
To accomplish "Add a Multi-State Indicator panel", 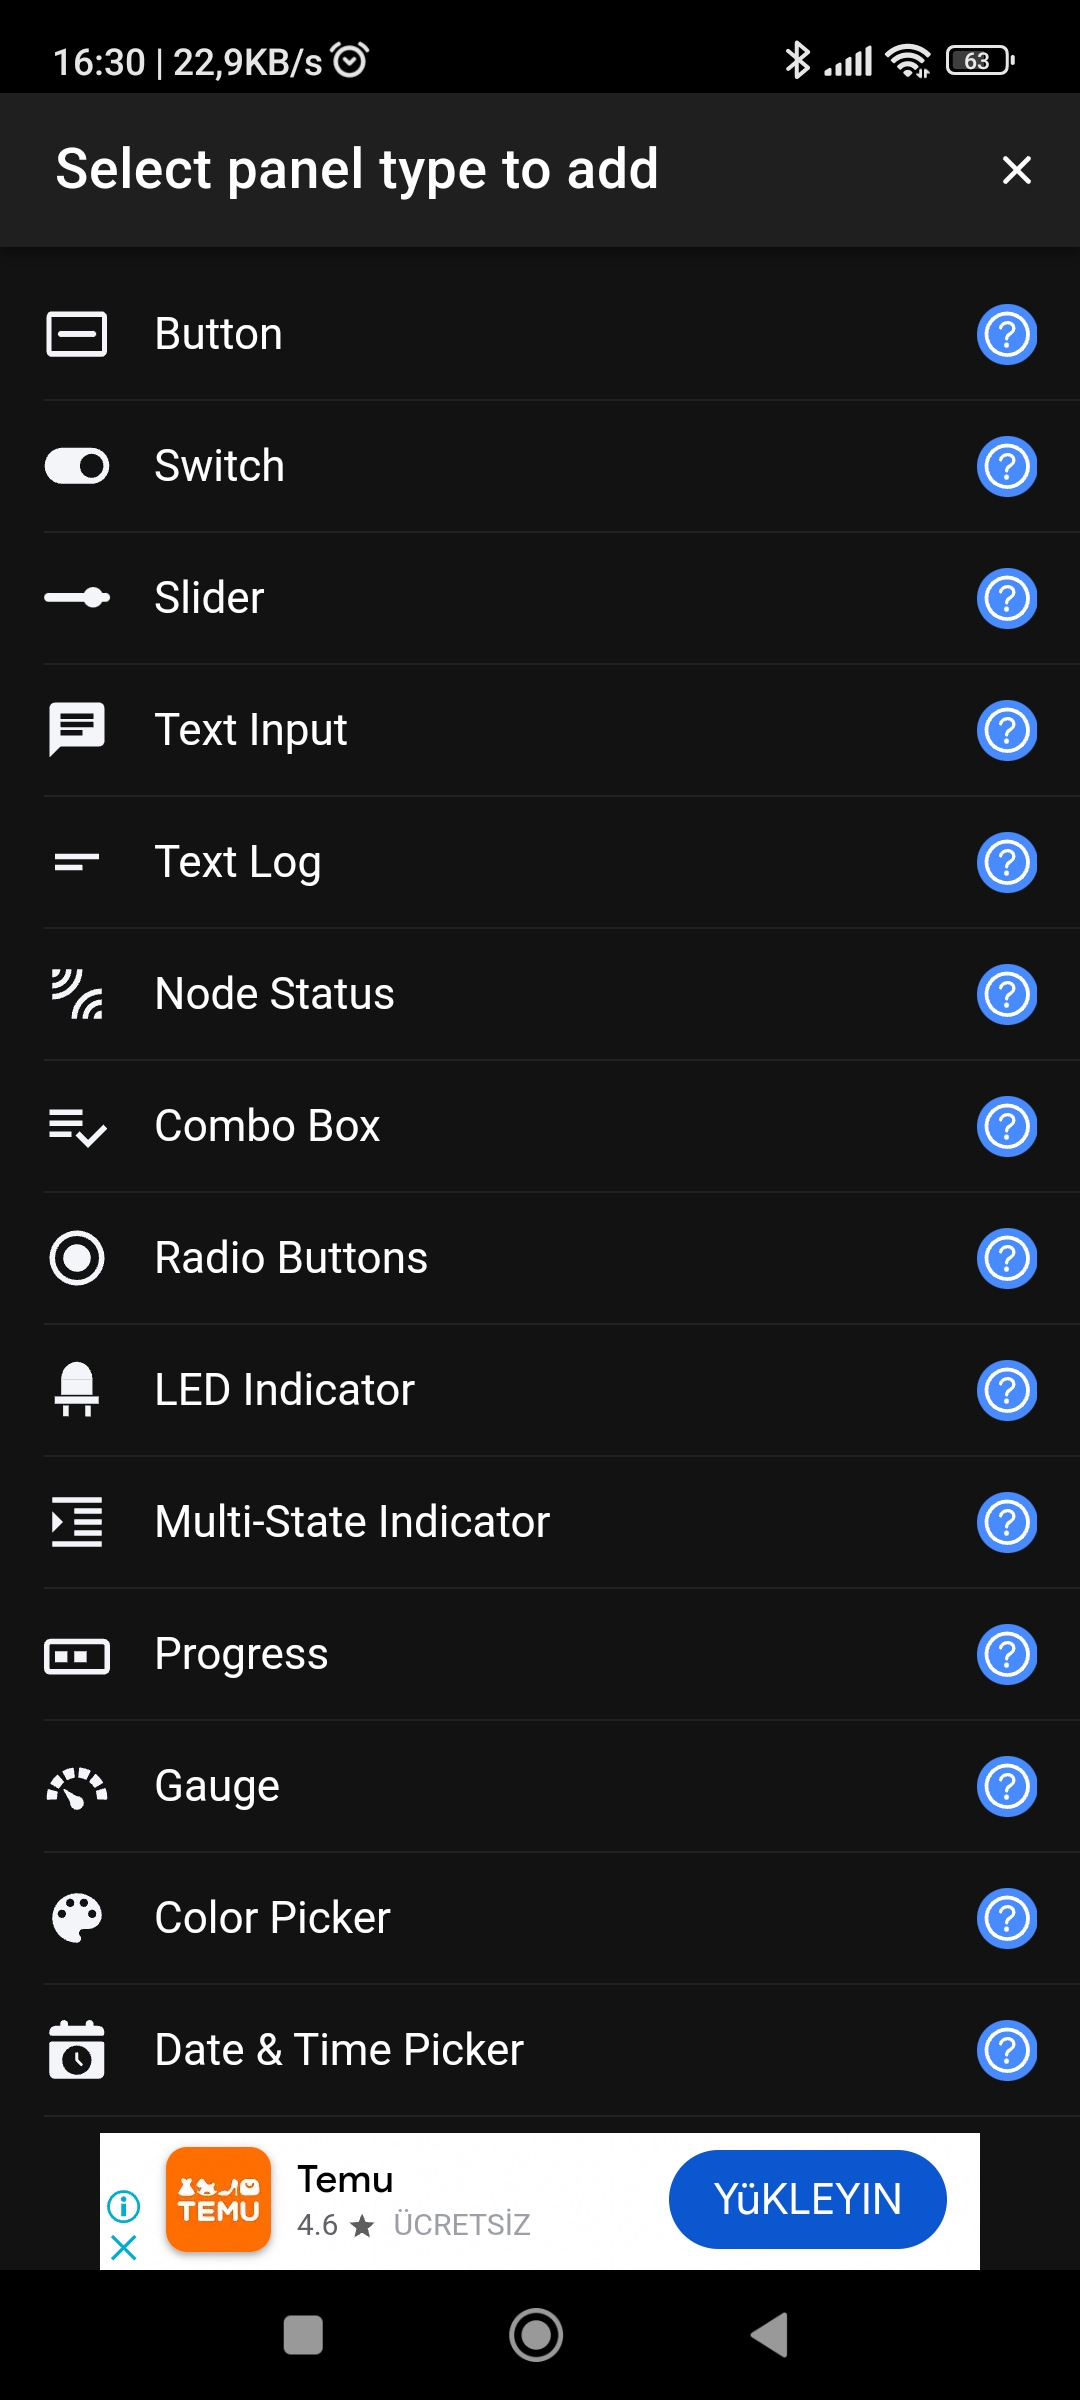I will (x=352, y=1522).
